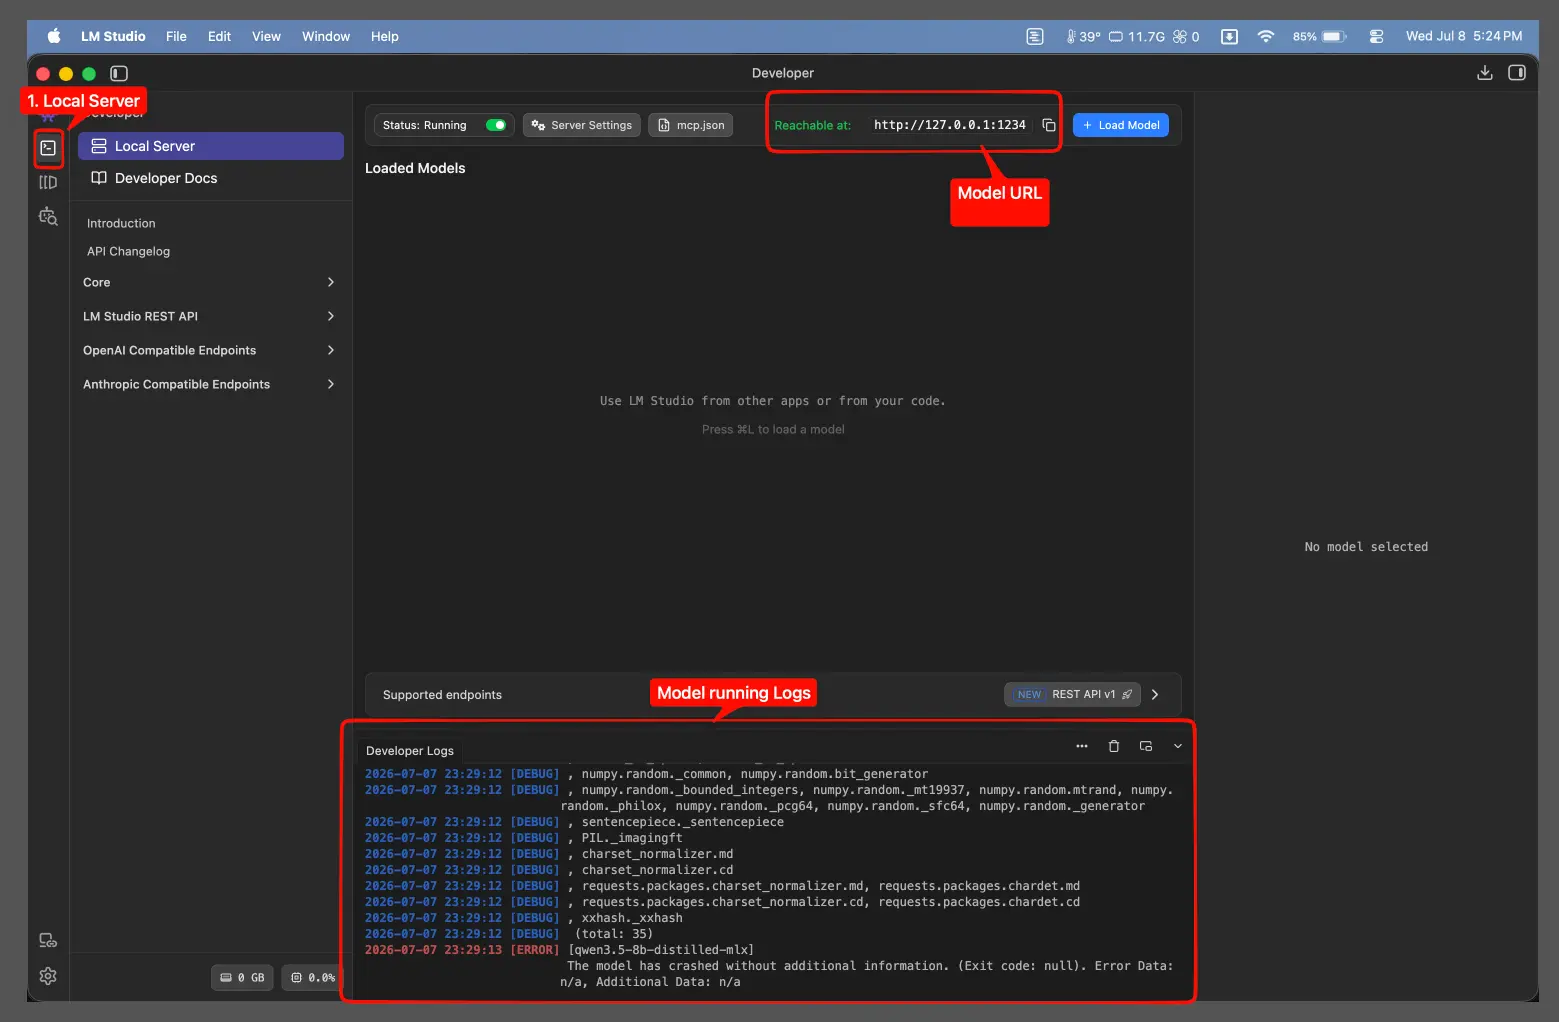Viewport: 1559px width, 1022px height.
Task: Toggle the left sidebar panel icon beside traffic lights
Action: (119, 73)
